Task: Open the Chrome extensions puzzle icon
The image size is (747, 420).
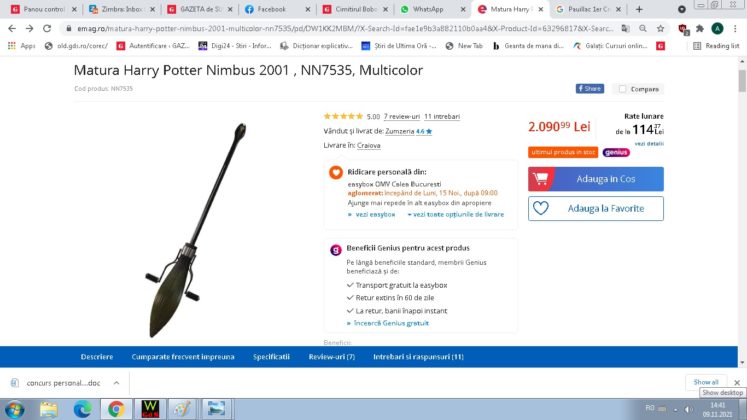Action: (x=699, y=29)
